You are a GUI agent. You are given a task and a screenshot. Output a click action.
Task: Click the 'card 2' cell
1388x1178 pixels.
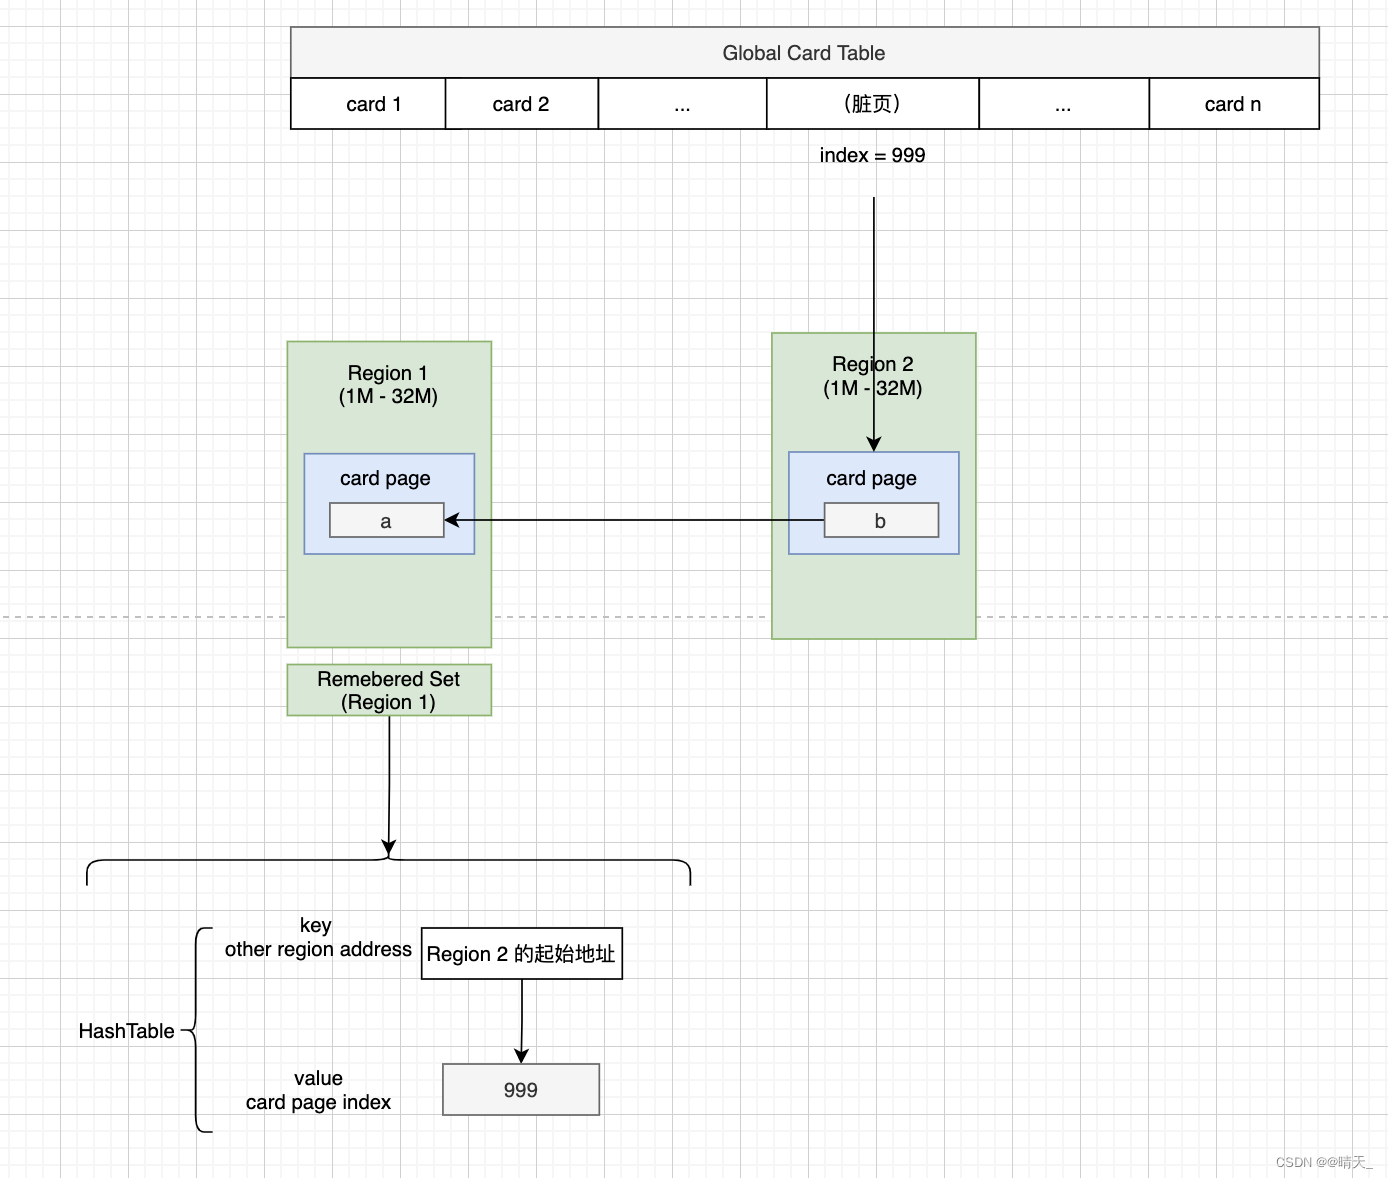pyautogui.click(x=522, y=104)
